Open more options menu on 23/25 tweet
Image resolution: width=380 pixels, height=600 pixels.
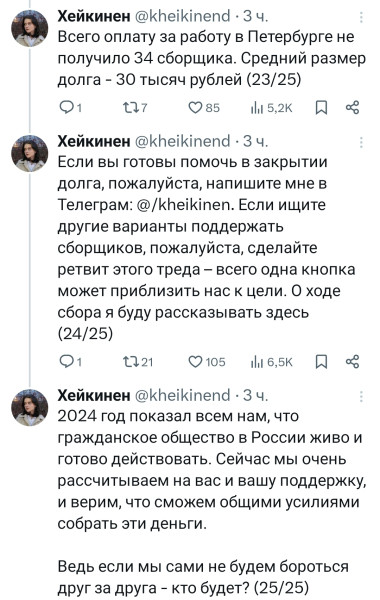point(361,16)
